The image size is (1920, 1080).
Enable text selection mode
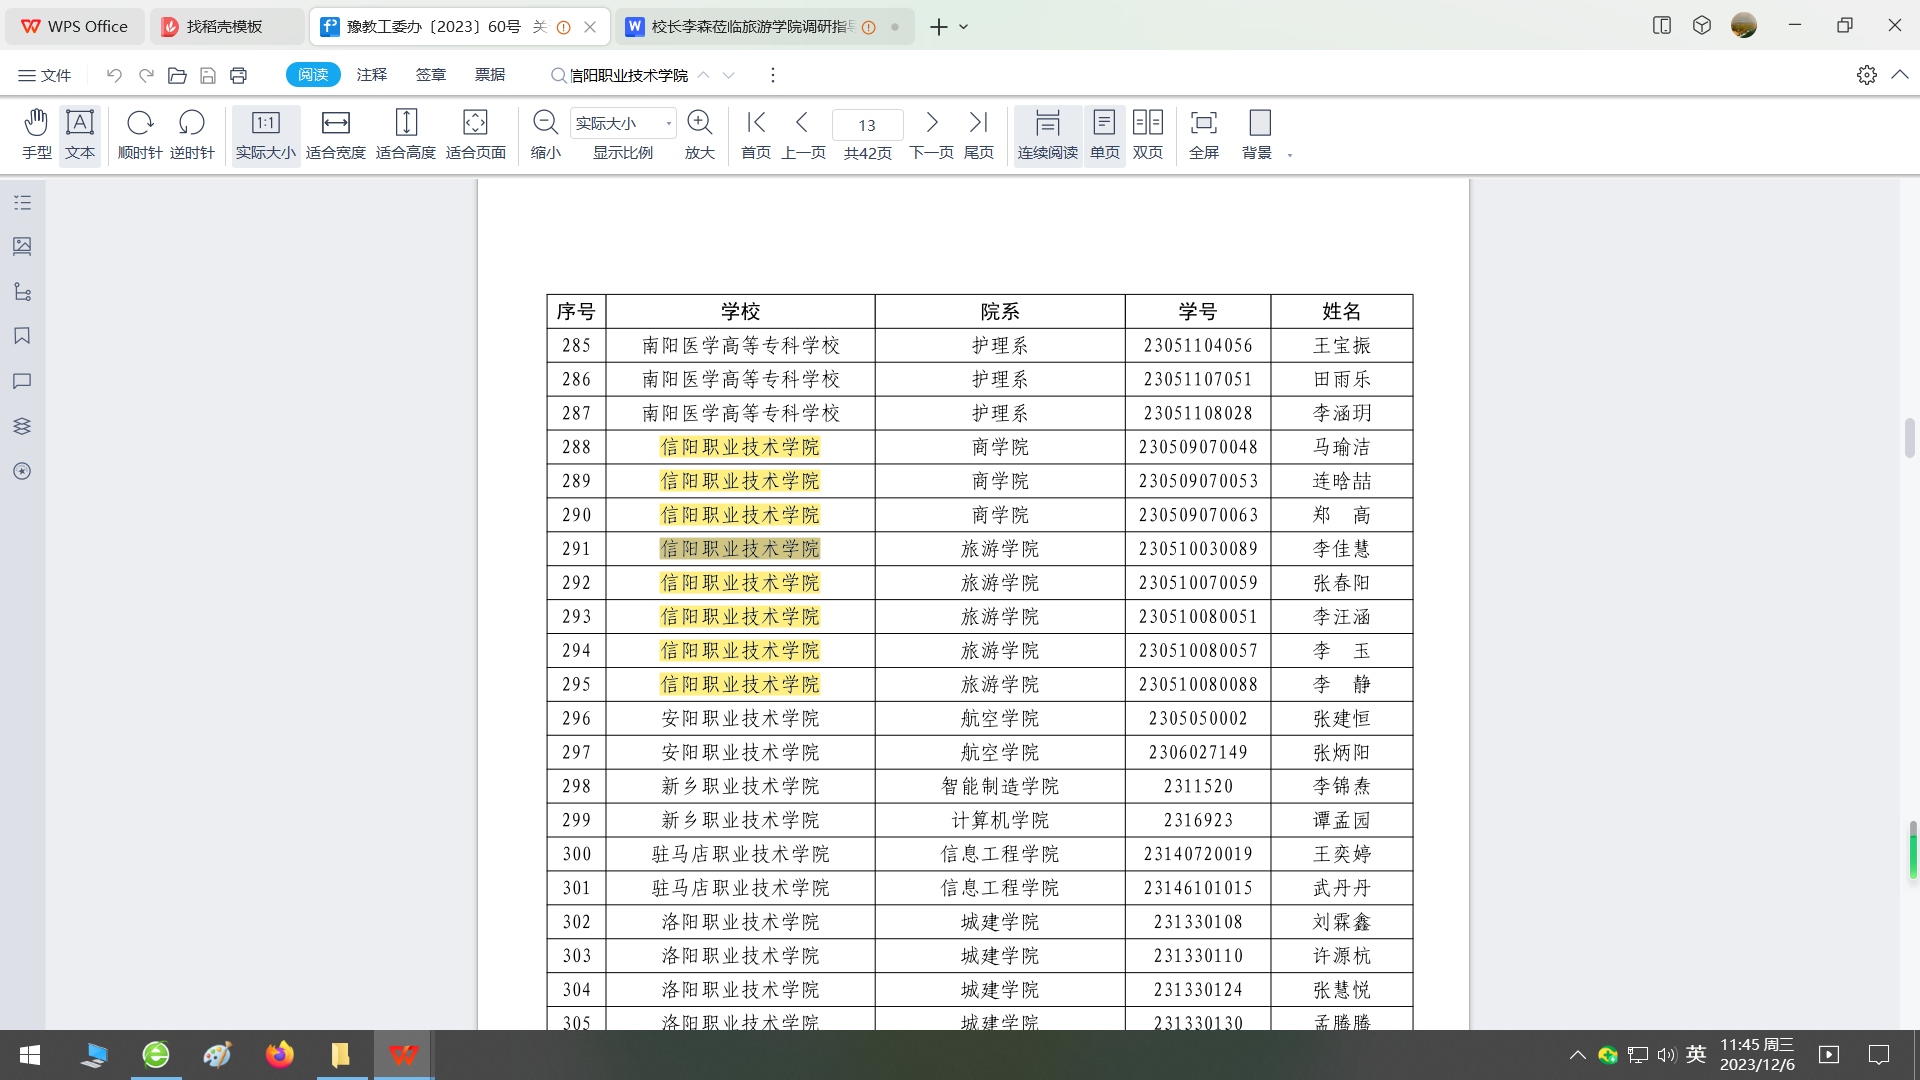tap(79, 134)
